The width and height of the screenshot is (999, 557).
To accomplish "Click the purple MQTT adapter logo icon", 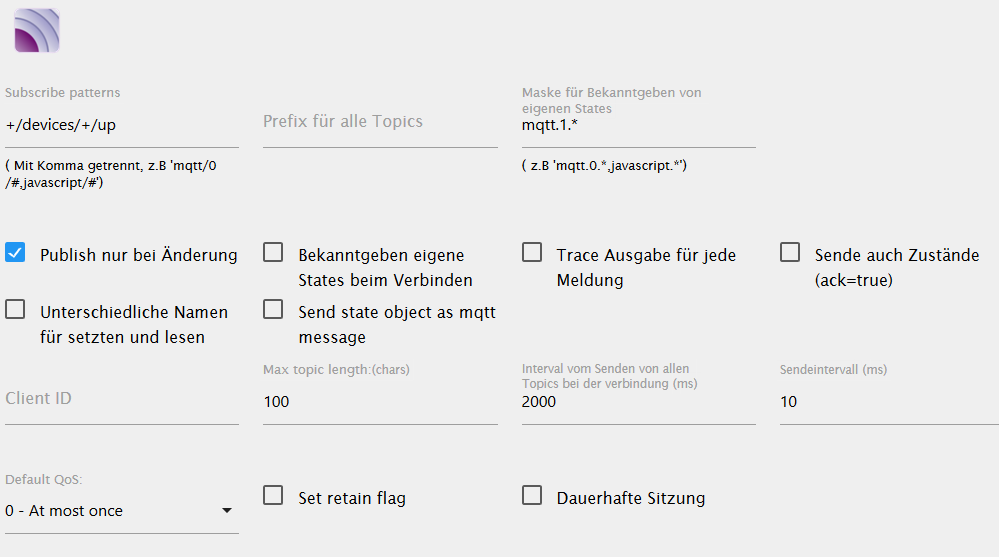I will [37, 30].
